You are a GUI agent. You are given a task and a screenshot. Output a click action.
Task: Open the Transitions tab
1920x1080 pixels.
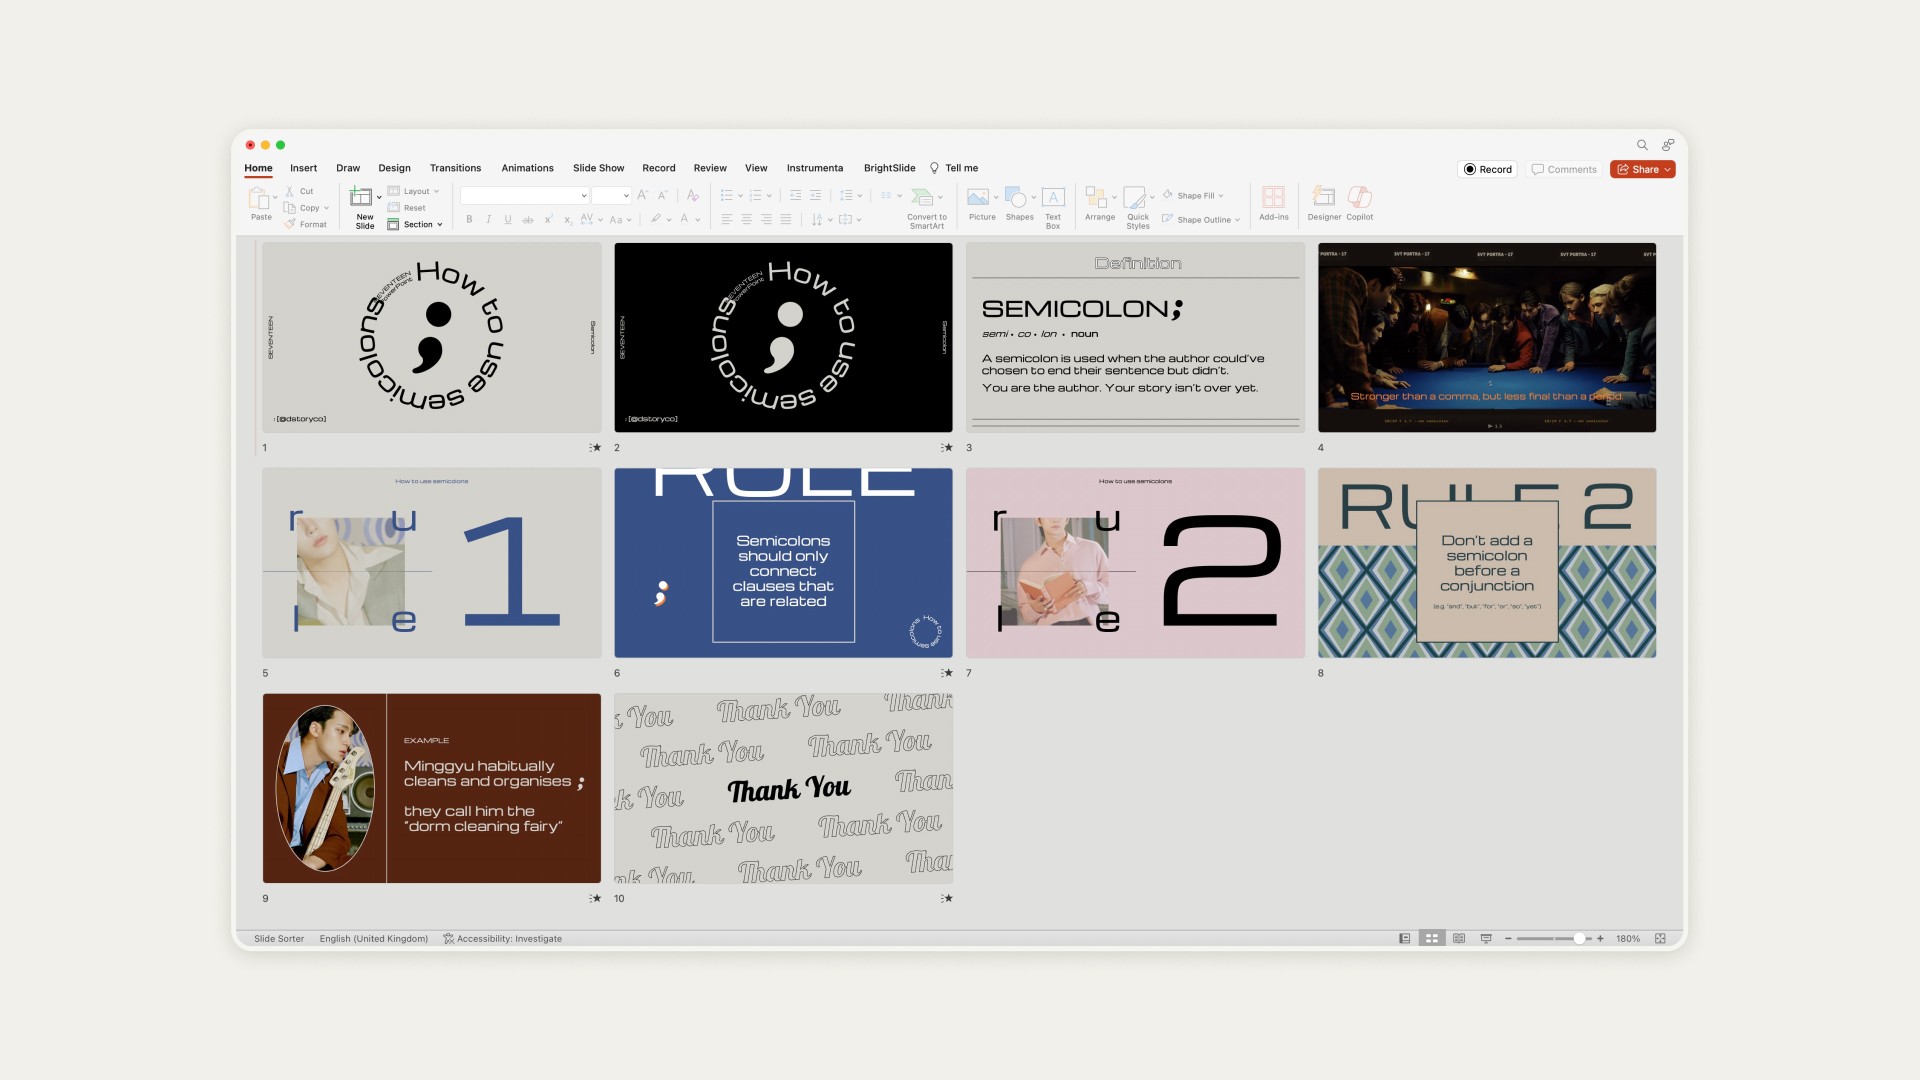pos(455,168)
